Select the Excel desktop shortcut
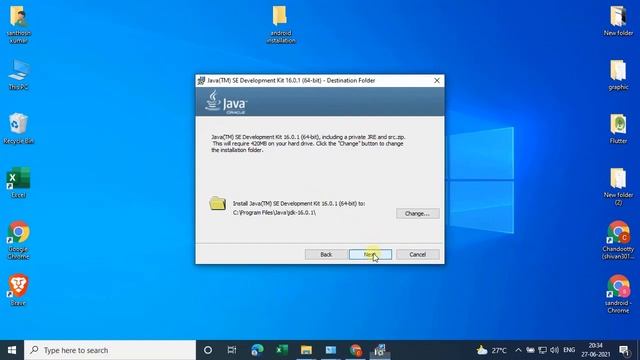640x360 pixels. pyautogui.click(x=18, y=183)
